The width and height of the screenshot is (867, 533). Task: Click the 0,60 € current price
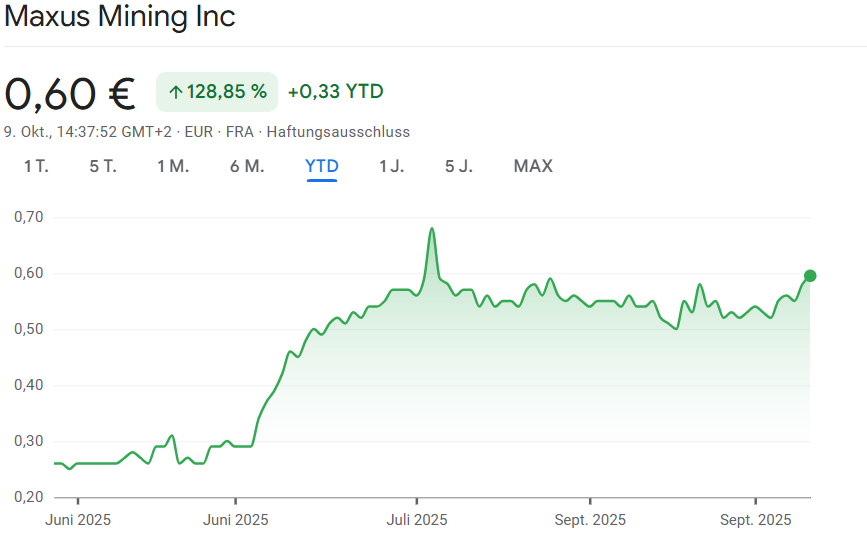70,93
